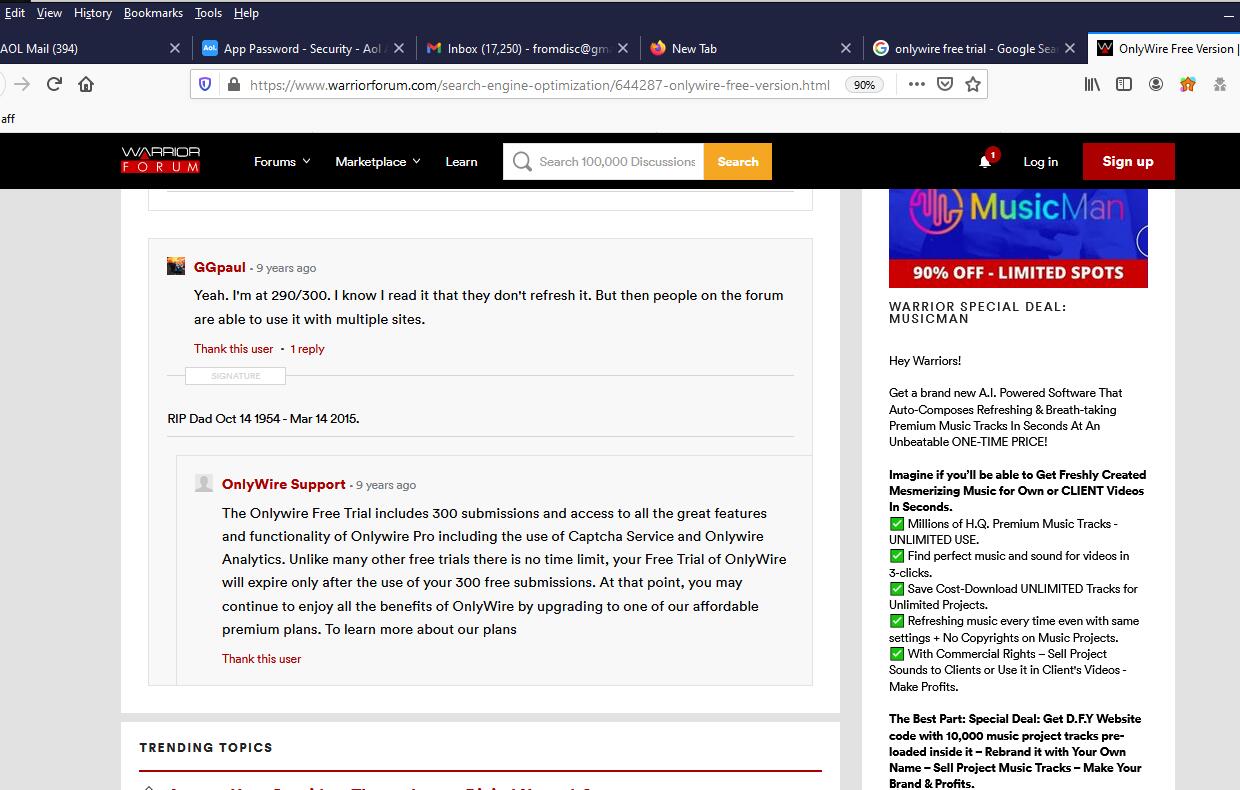Bookmark this page with the star

(973, 85)
